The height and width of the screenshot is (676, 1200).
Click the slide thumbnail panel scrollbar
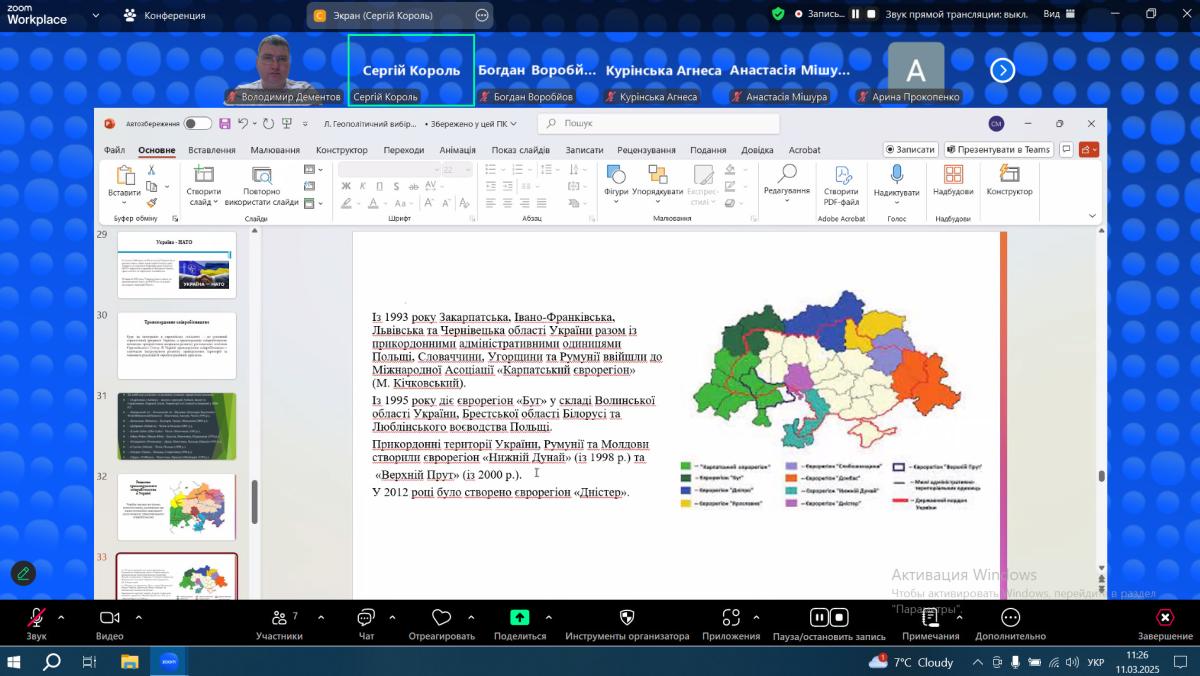254,500
